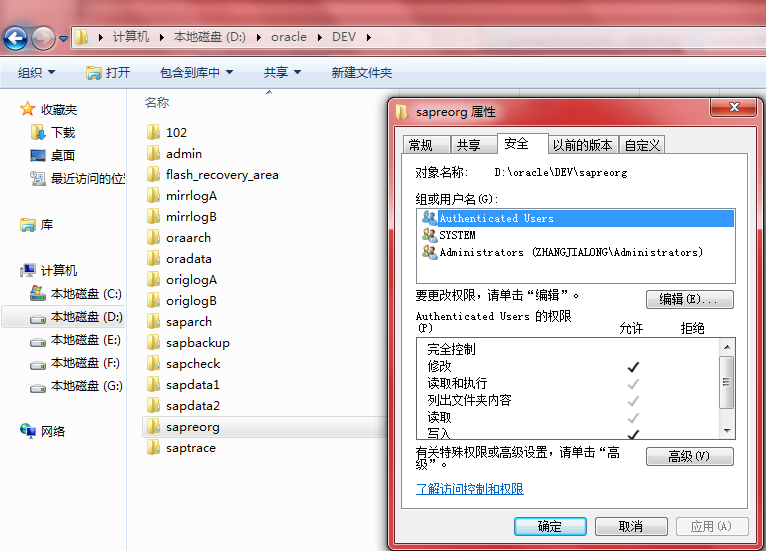Click 本地磁盘 (D:) breadcrumb segment
Viewport: 766px width, 551px height.
pyautogui.click(x=210, y=37)
